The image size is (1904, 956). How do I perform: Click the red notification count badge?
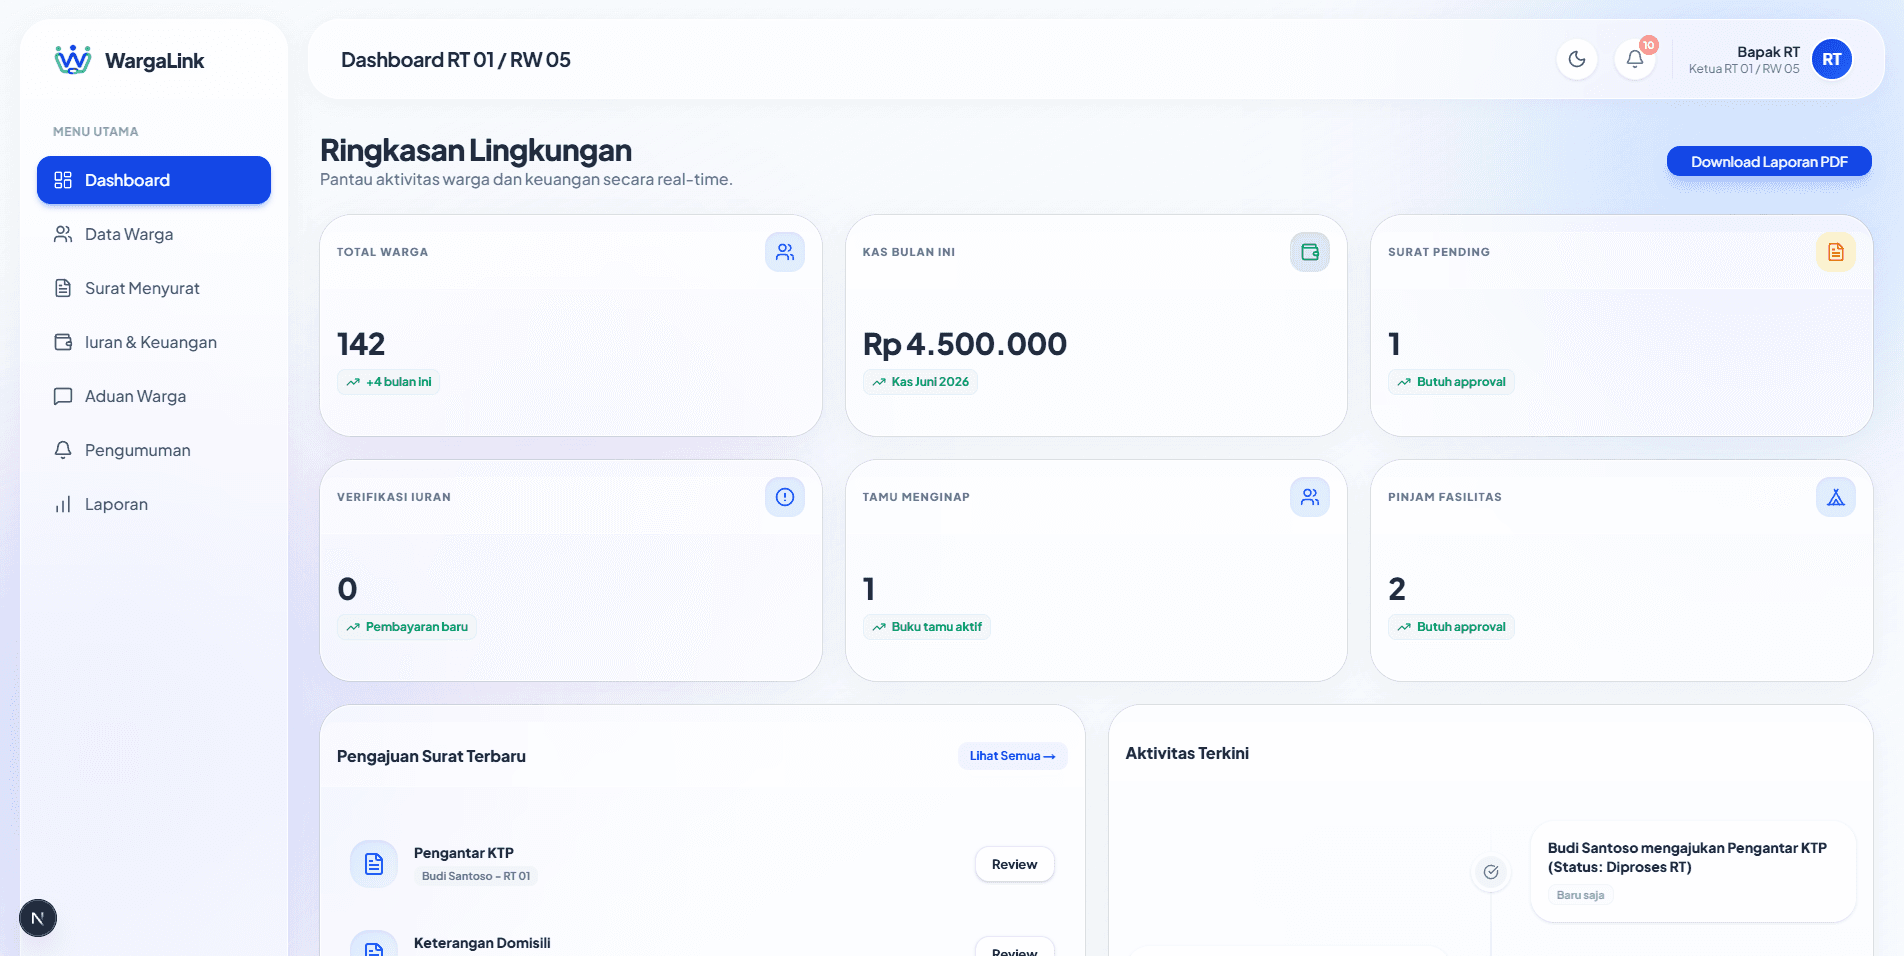pos(1649,45)
